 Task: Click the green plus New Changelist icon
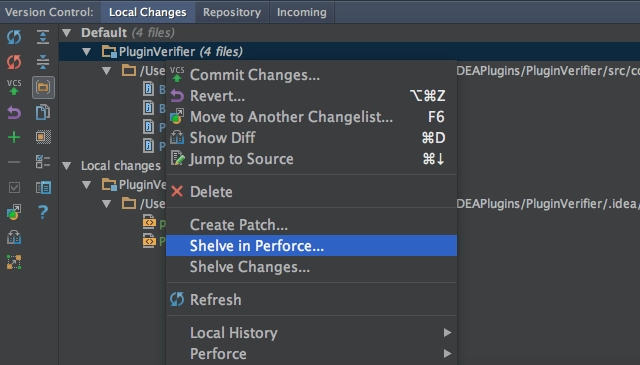[x=14, y=137]
